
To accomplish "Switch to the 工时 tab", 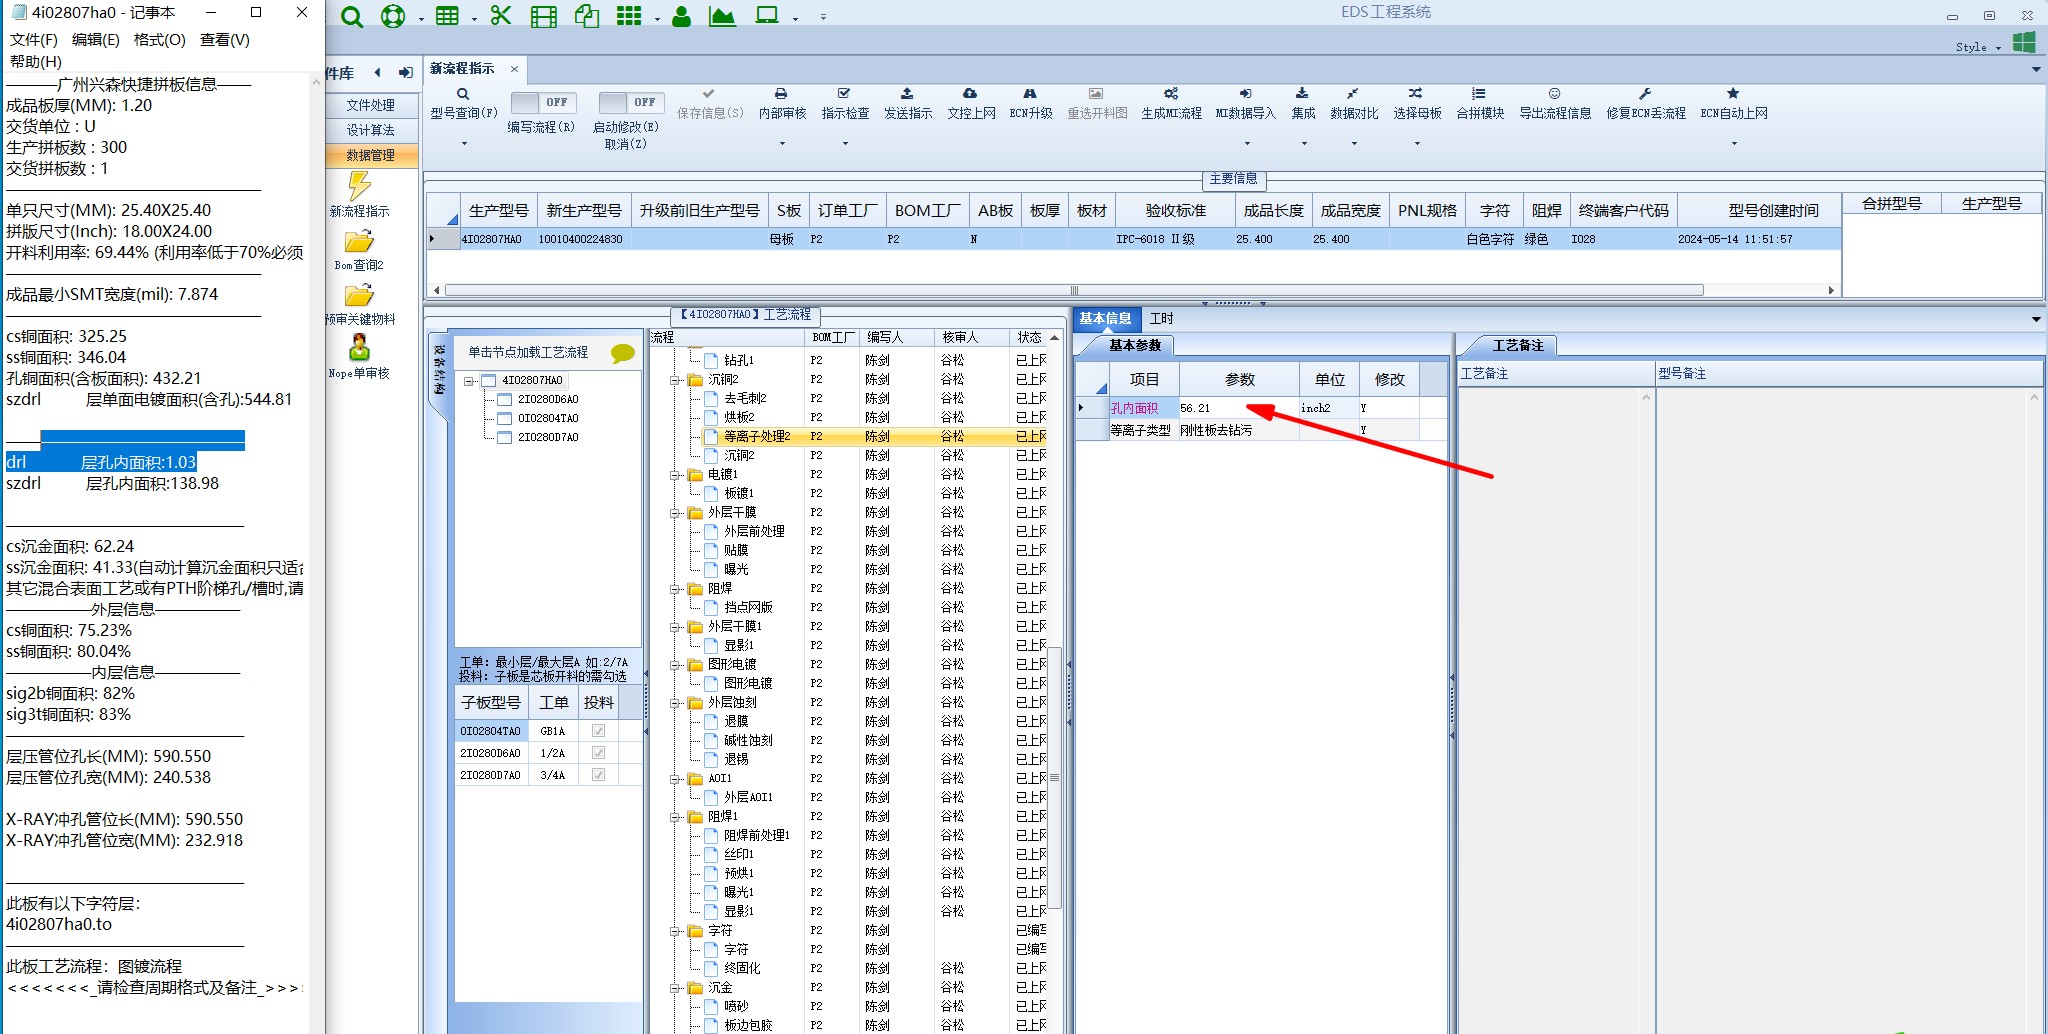I will click(1161, 319).
